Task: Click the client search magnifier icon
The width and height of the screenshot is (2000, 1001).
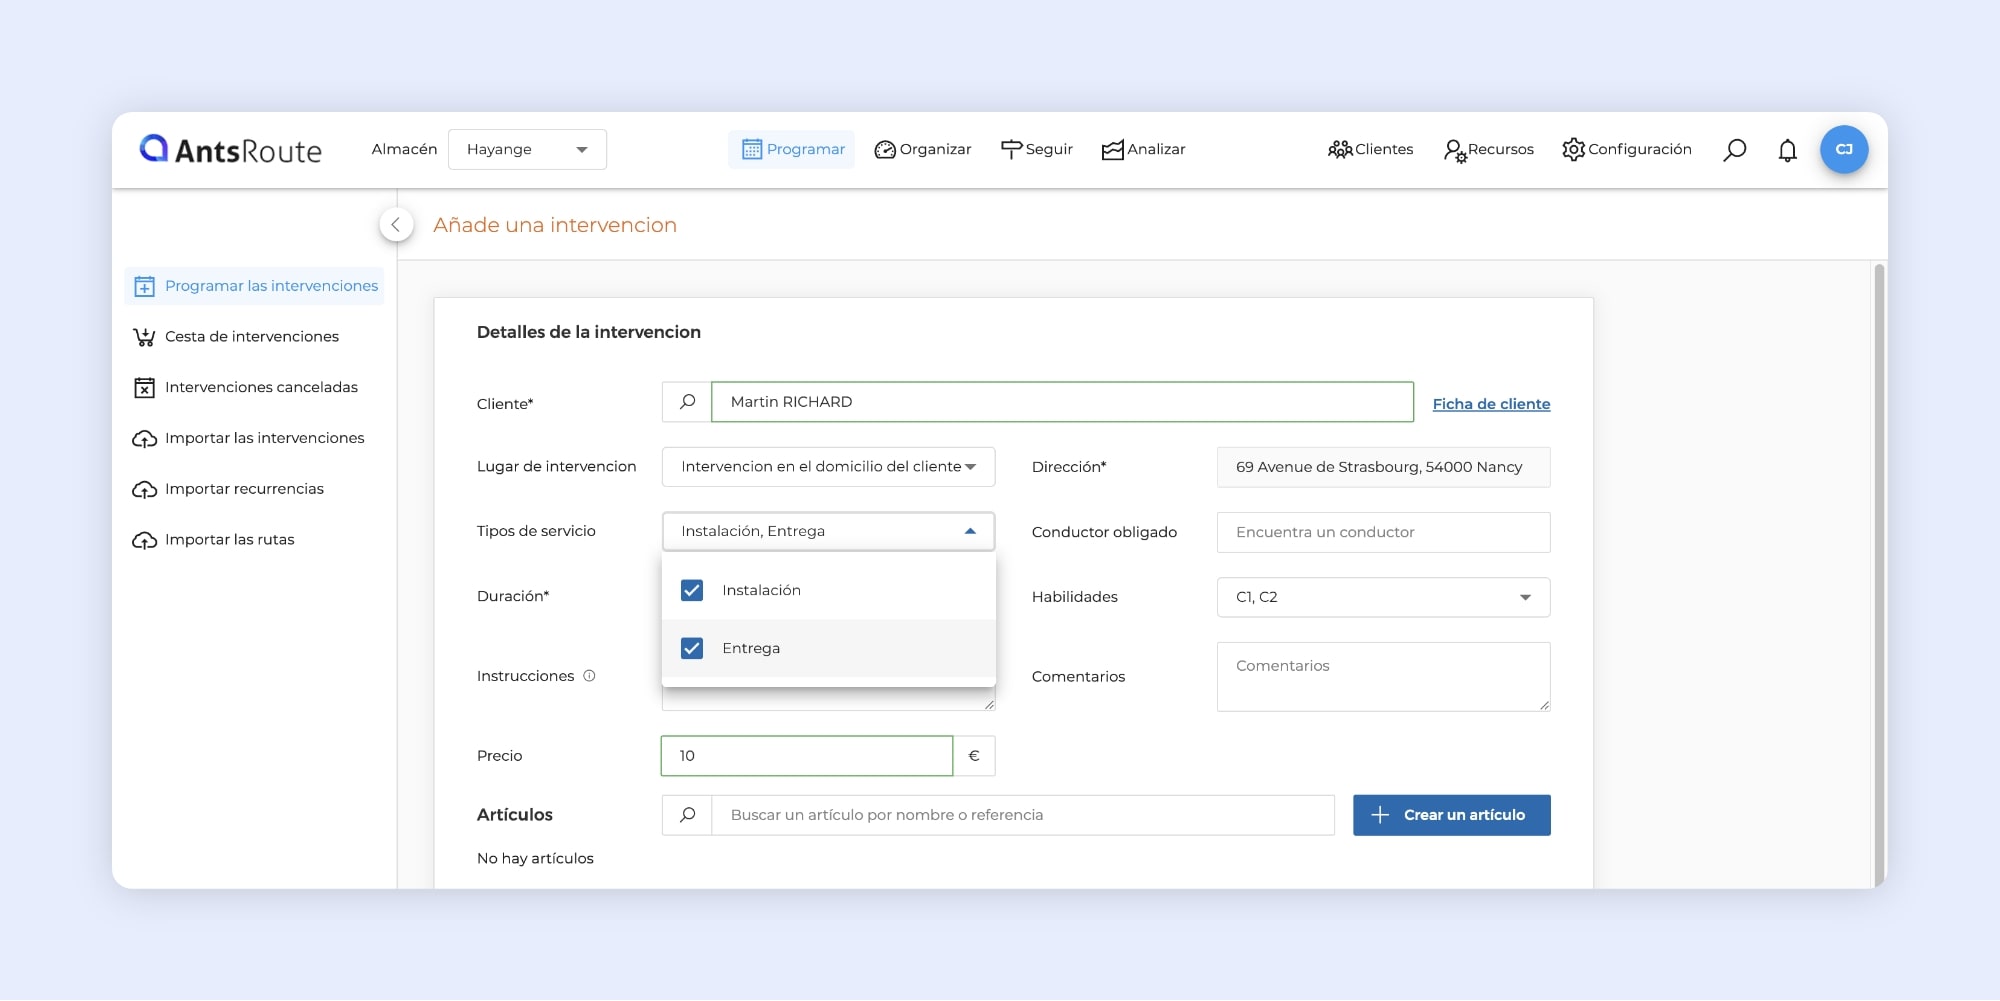Action: [x=687, y=402]
